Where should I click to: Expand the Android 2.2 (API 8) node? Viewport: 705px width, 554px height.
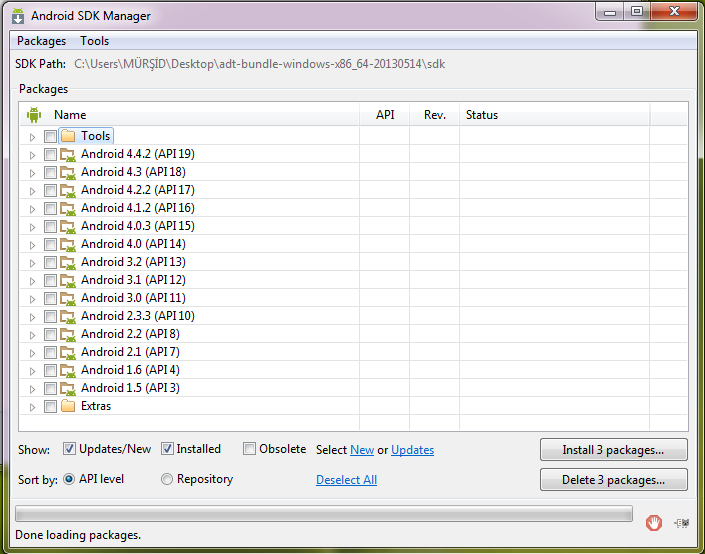[32, 335]
